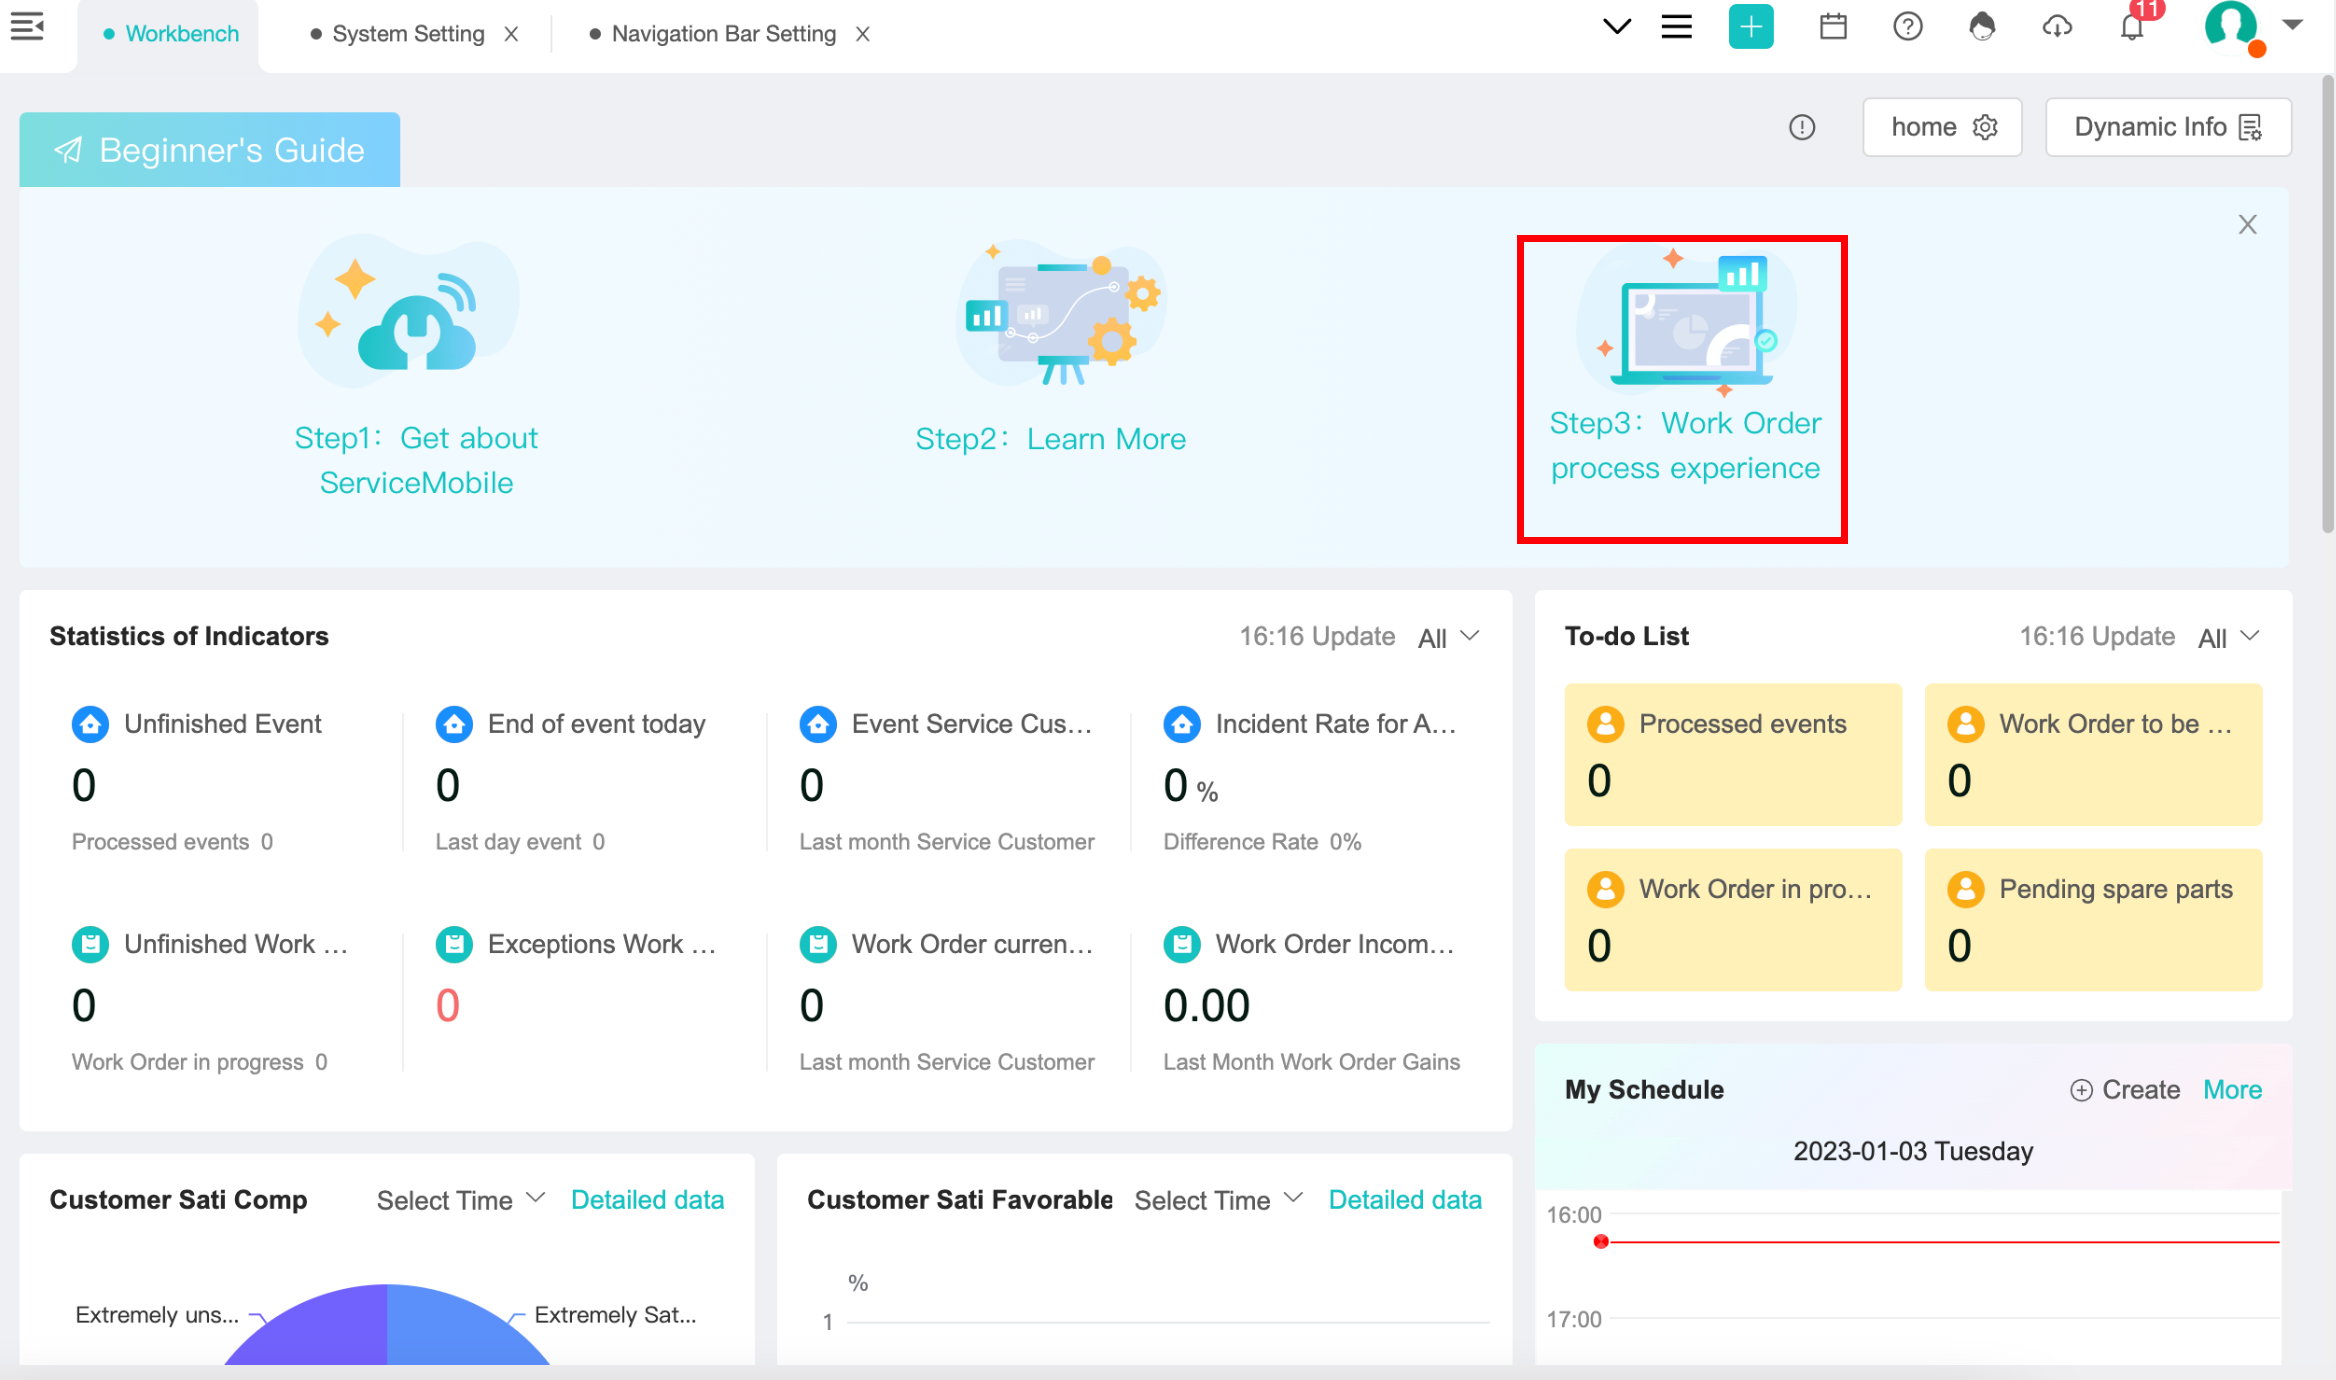Open the home settings button
Viewport: 2336px width, 1380px height.
click(1943, 127)
